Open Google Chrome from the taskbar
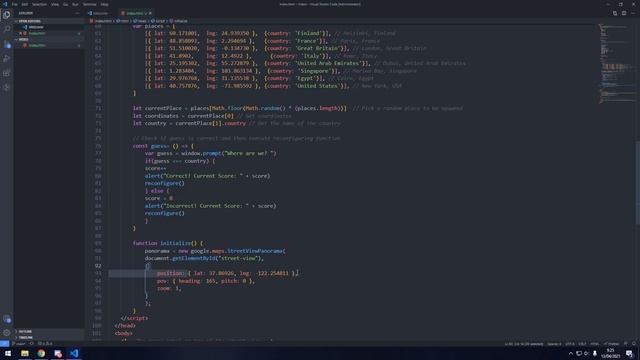Image resolution: width=640 pixels, height=360 pixels. (x=41, y=353)
